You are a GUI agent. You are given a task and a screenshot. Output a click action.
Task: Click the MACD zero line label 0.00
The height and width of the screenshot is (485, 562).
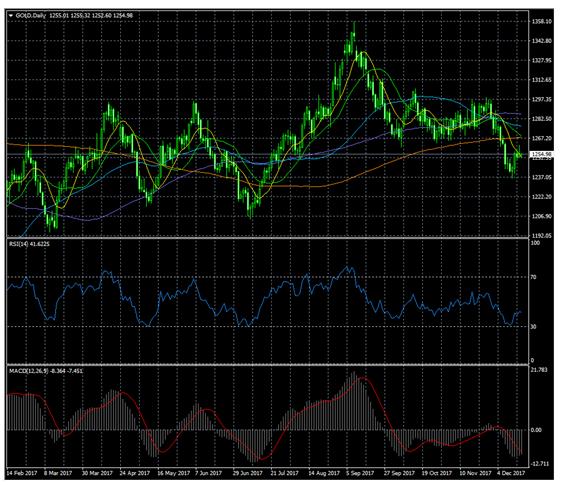537,430
